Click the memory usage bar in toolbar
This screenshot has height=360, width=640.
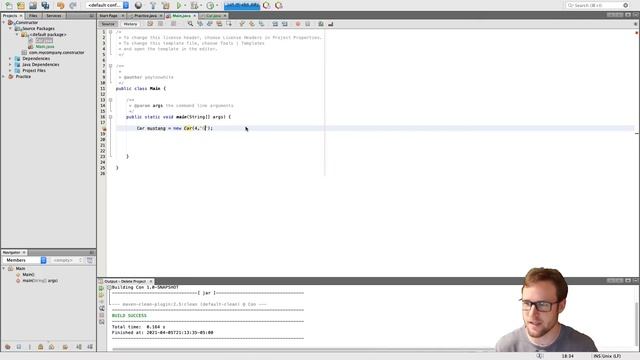pyautogui.click(x=242, y=5)
